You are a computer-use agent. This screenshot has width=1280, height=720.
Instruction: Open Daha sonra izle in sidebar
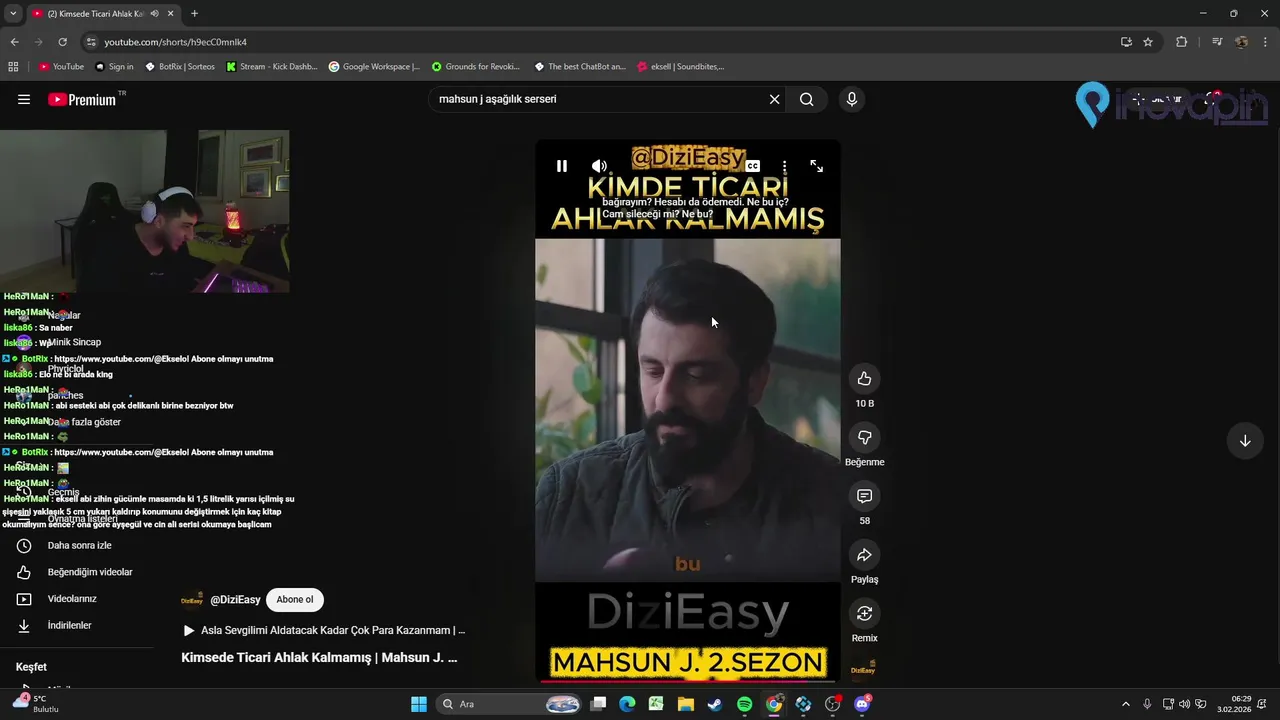[x=78, y=546]
